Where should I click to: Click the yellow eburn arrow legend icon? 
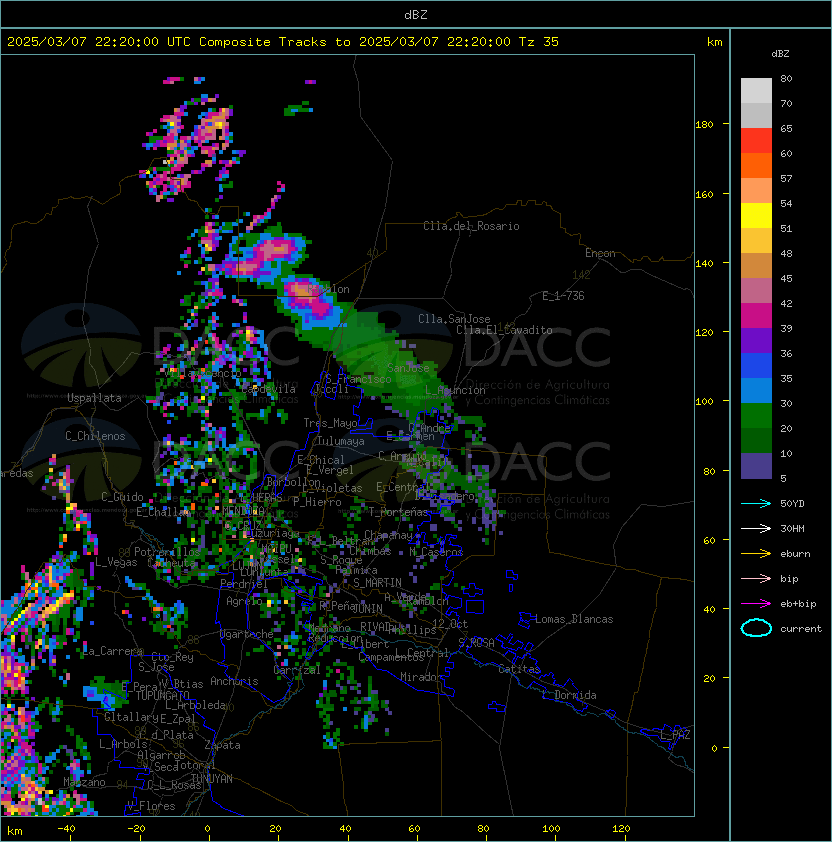pyautogui.click(x=756, y=553)
